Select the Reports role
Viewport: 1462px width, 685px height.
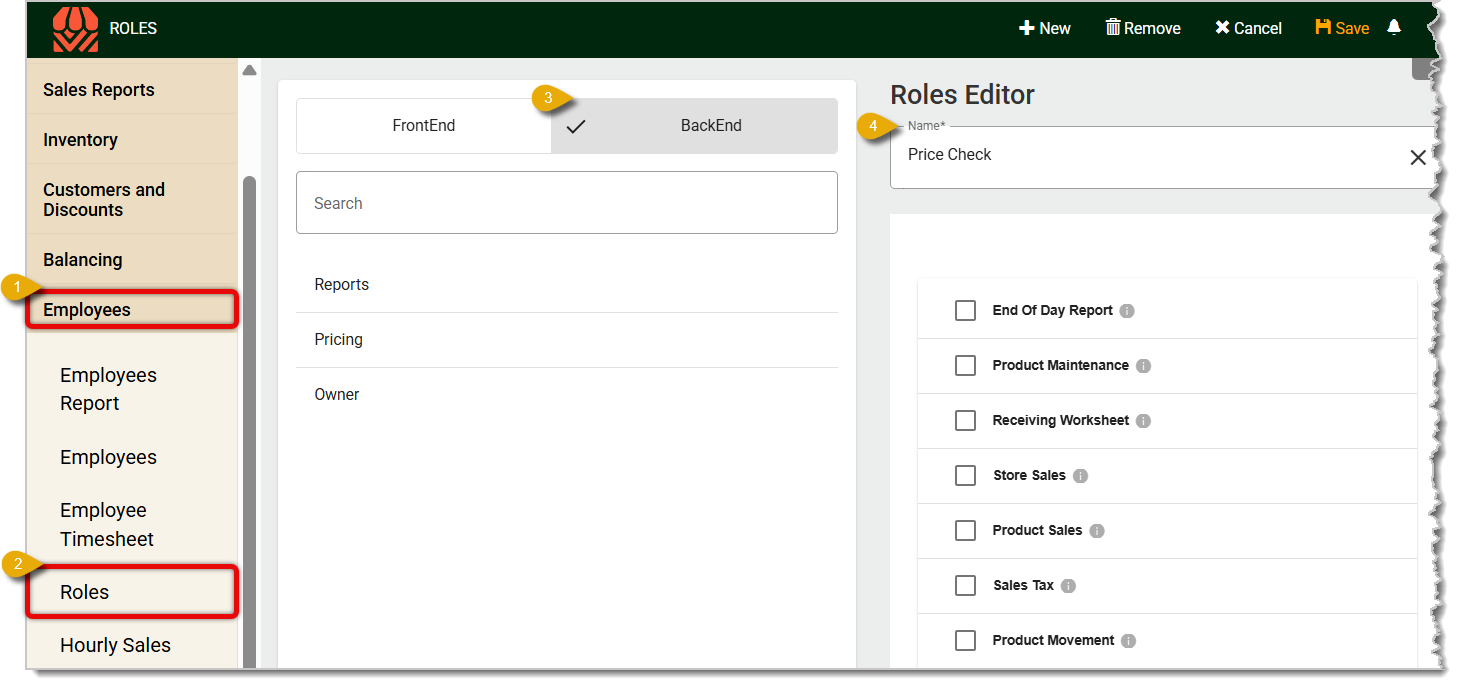567,285
